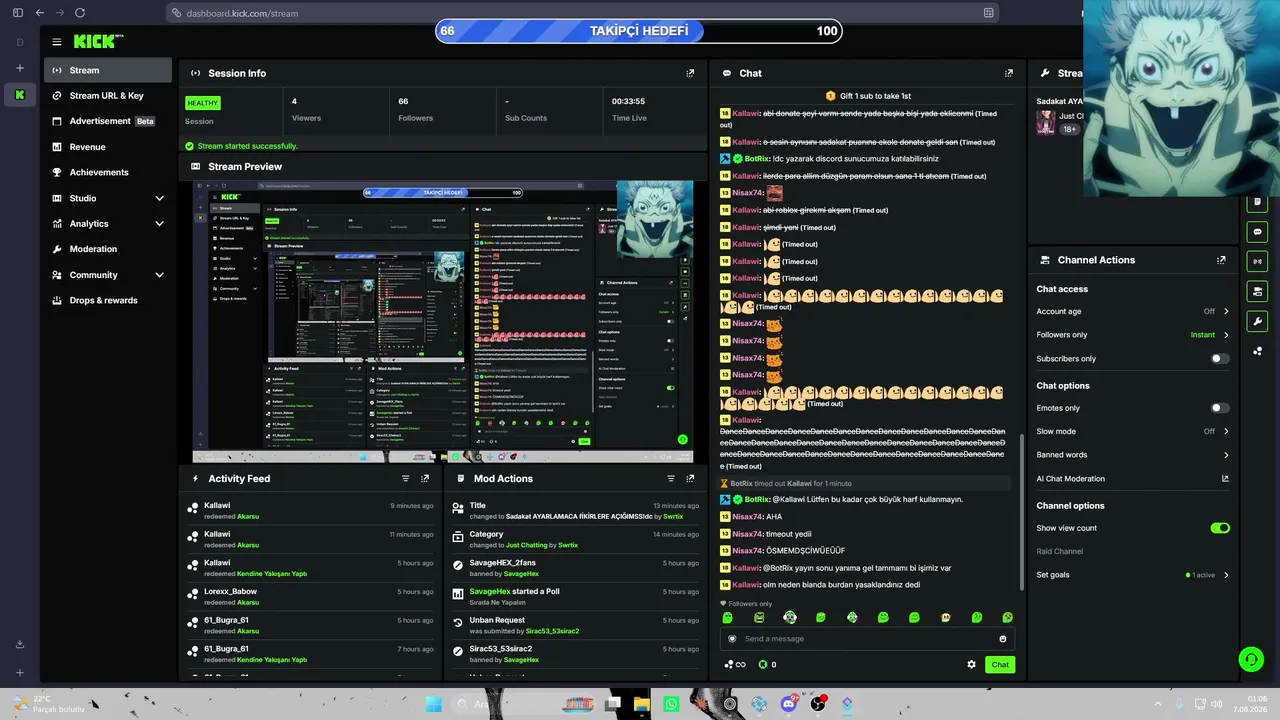Go back in the browser
Viewport: 1280px width, 720px height.
[x=39, y=13]
